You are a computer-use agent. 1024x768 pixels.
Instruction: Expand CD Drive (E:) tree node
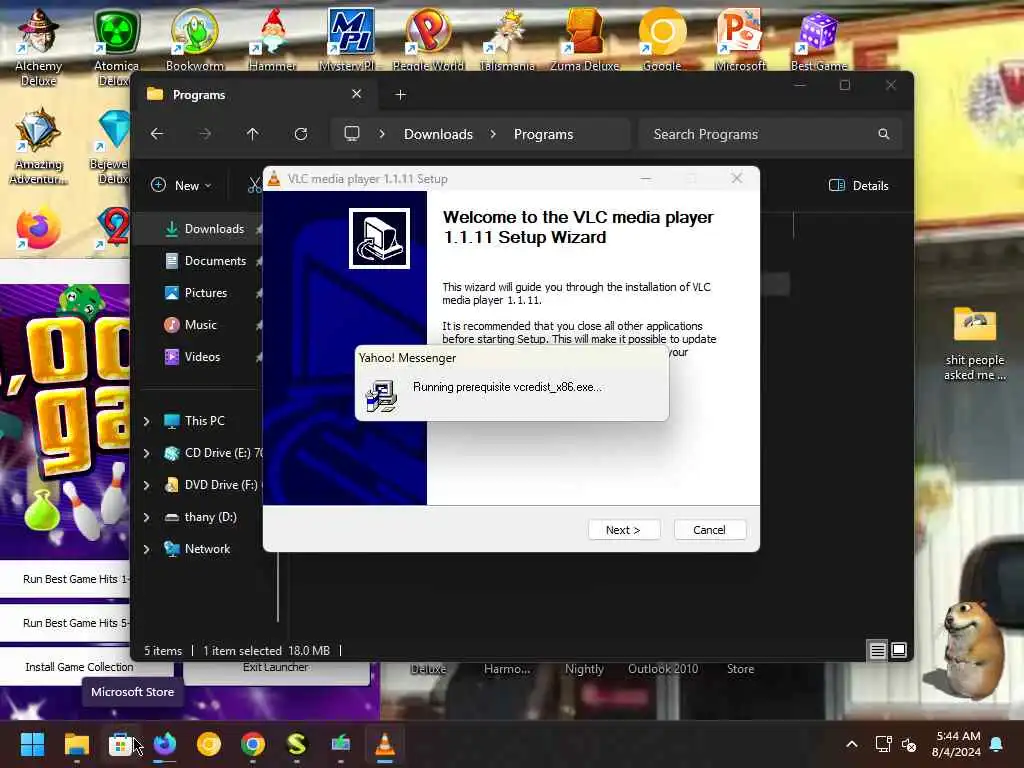(x=147, y=453)
